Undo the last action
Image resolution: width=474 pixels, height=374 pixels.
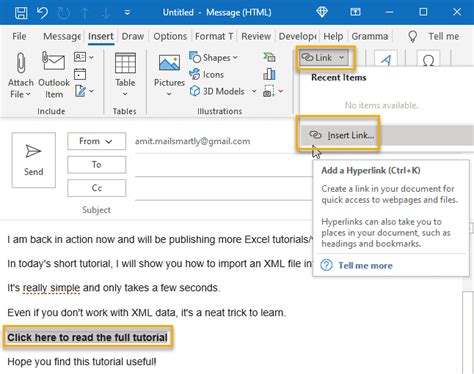coord(42,13)
